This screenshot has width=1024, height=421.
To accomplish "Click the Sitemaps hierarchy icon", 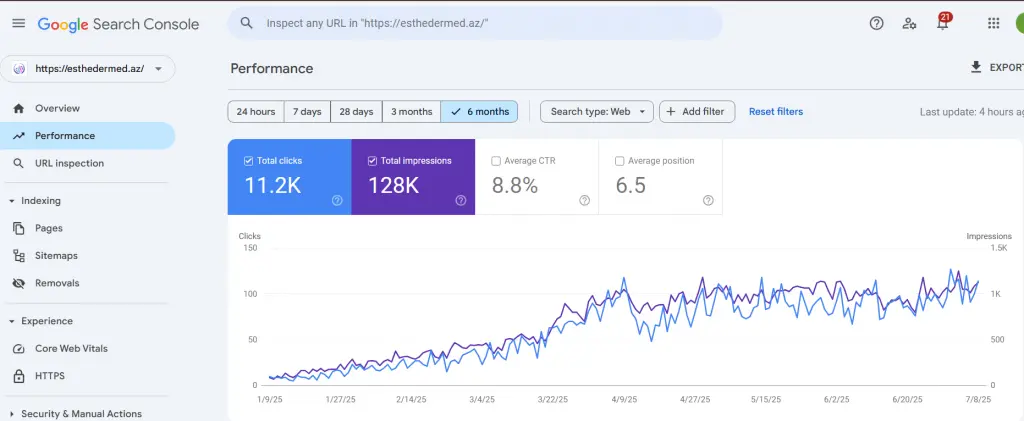I will coord(19,256).
